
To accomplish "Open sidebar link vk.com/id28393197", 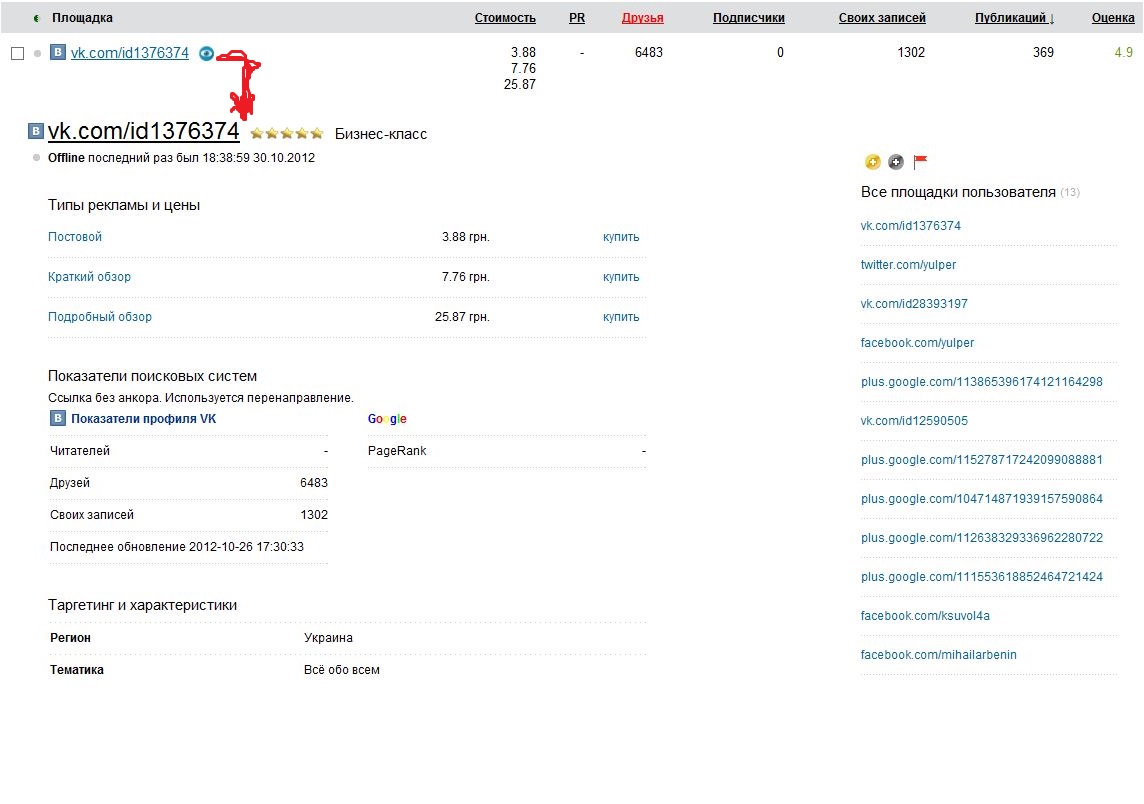I will coord(914,304).
